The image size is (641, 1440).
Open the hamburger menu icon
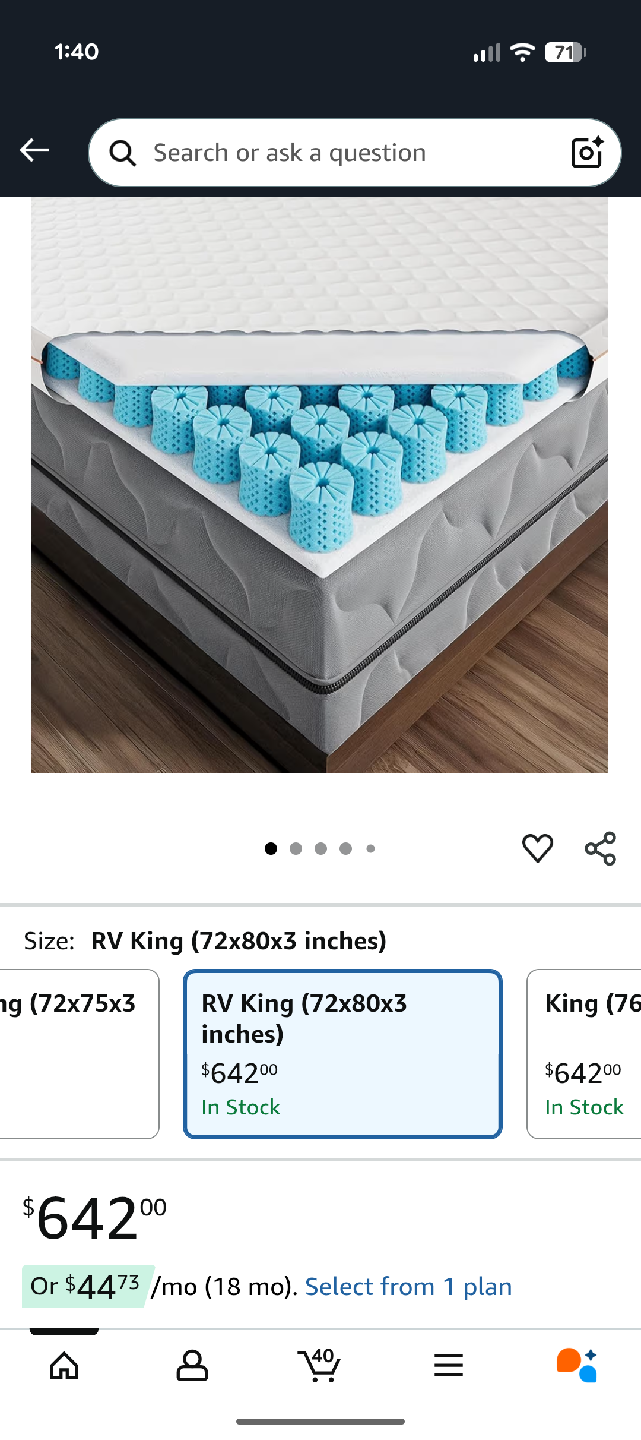tap(448, 1365)
